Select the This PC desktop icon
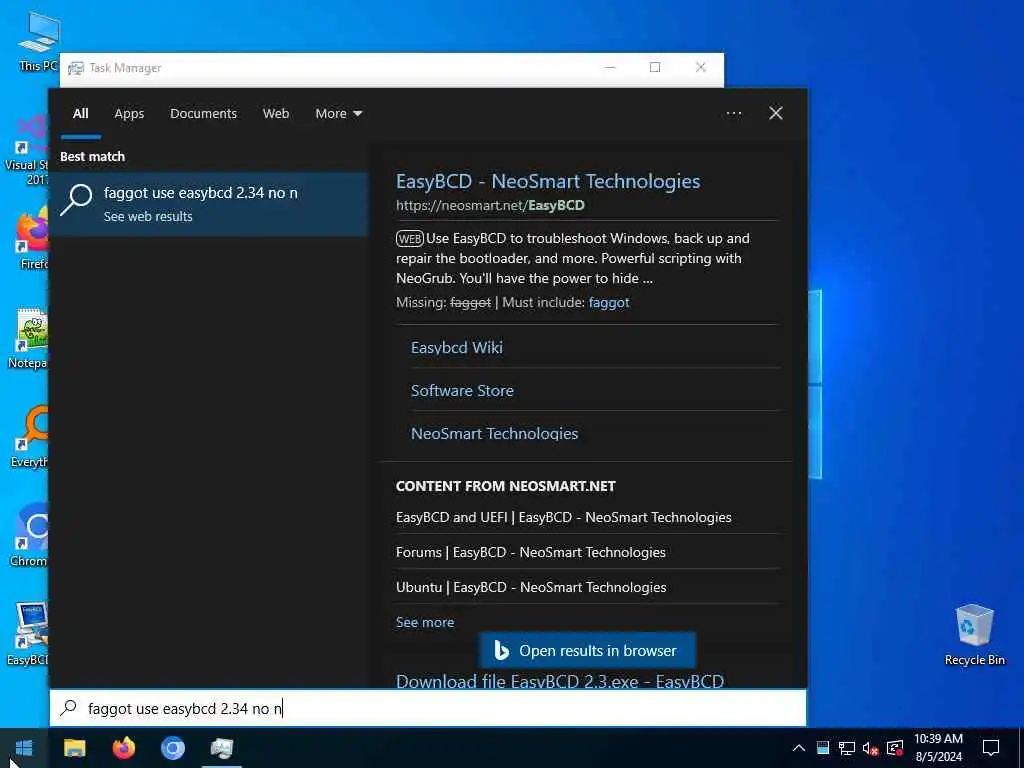The image size is (1024, 768). [x=38, y=41]
